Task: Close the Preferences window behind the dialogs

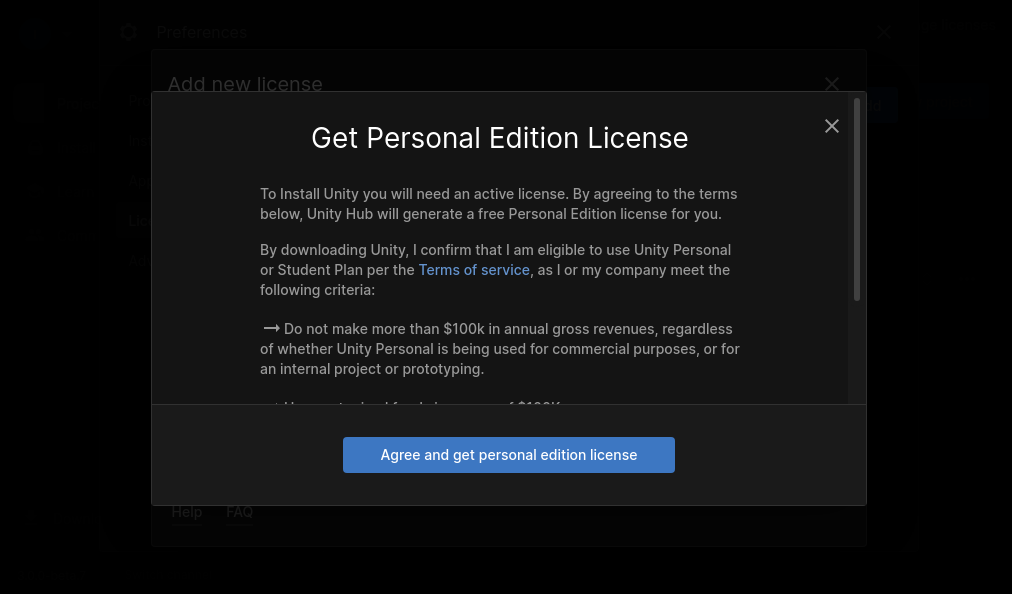Action: pos(884,32)
